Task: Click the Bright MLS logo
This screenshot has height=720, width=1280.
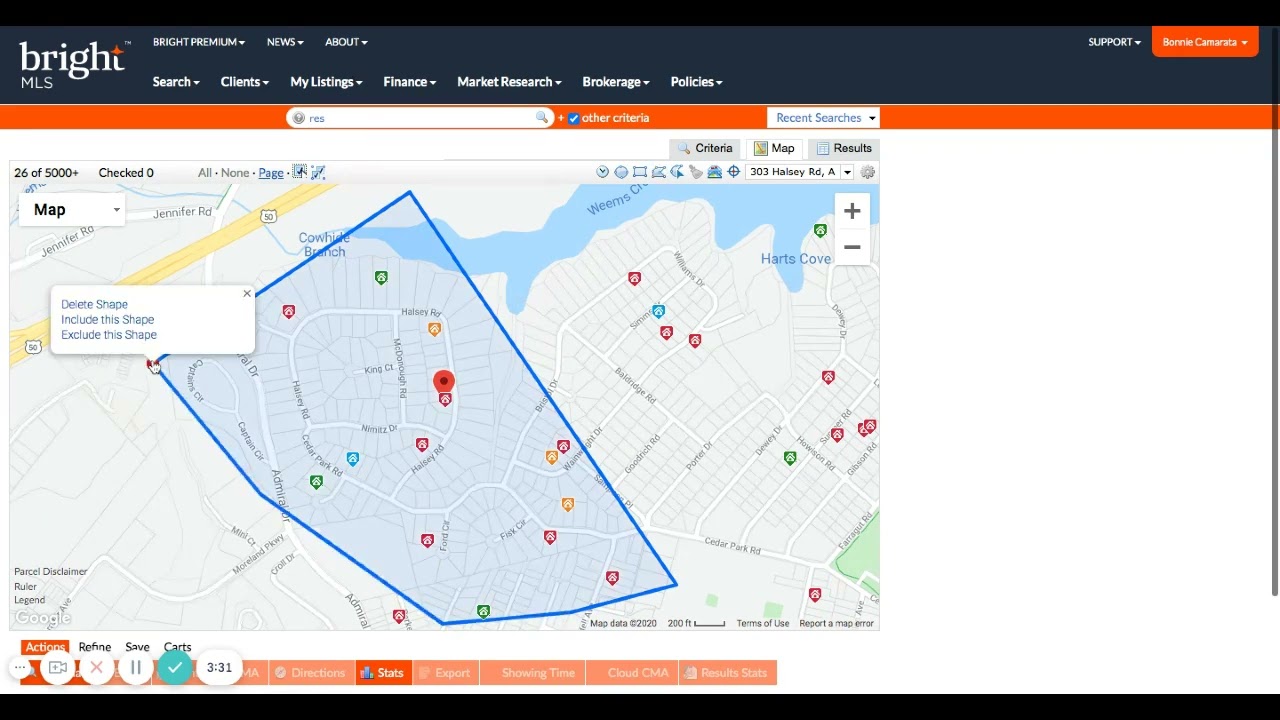Action: 74,64
